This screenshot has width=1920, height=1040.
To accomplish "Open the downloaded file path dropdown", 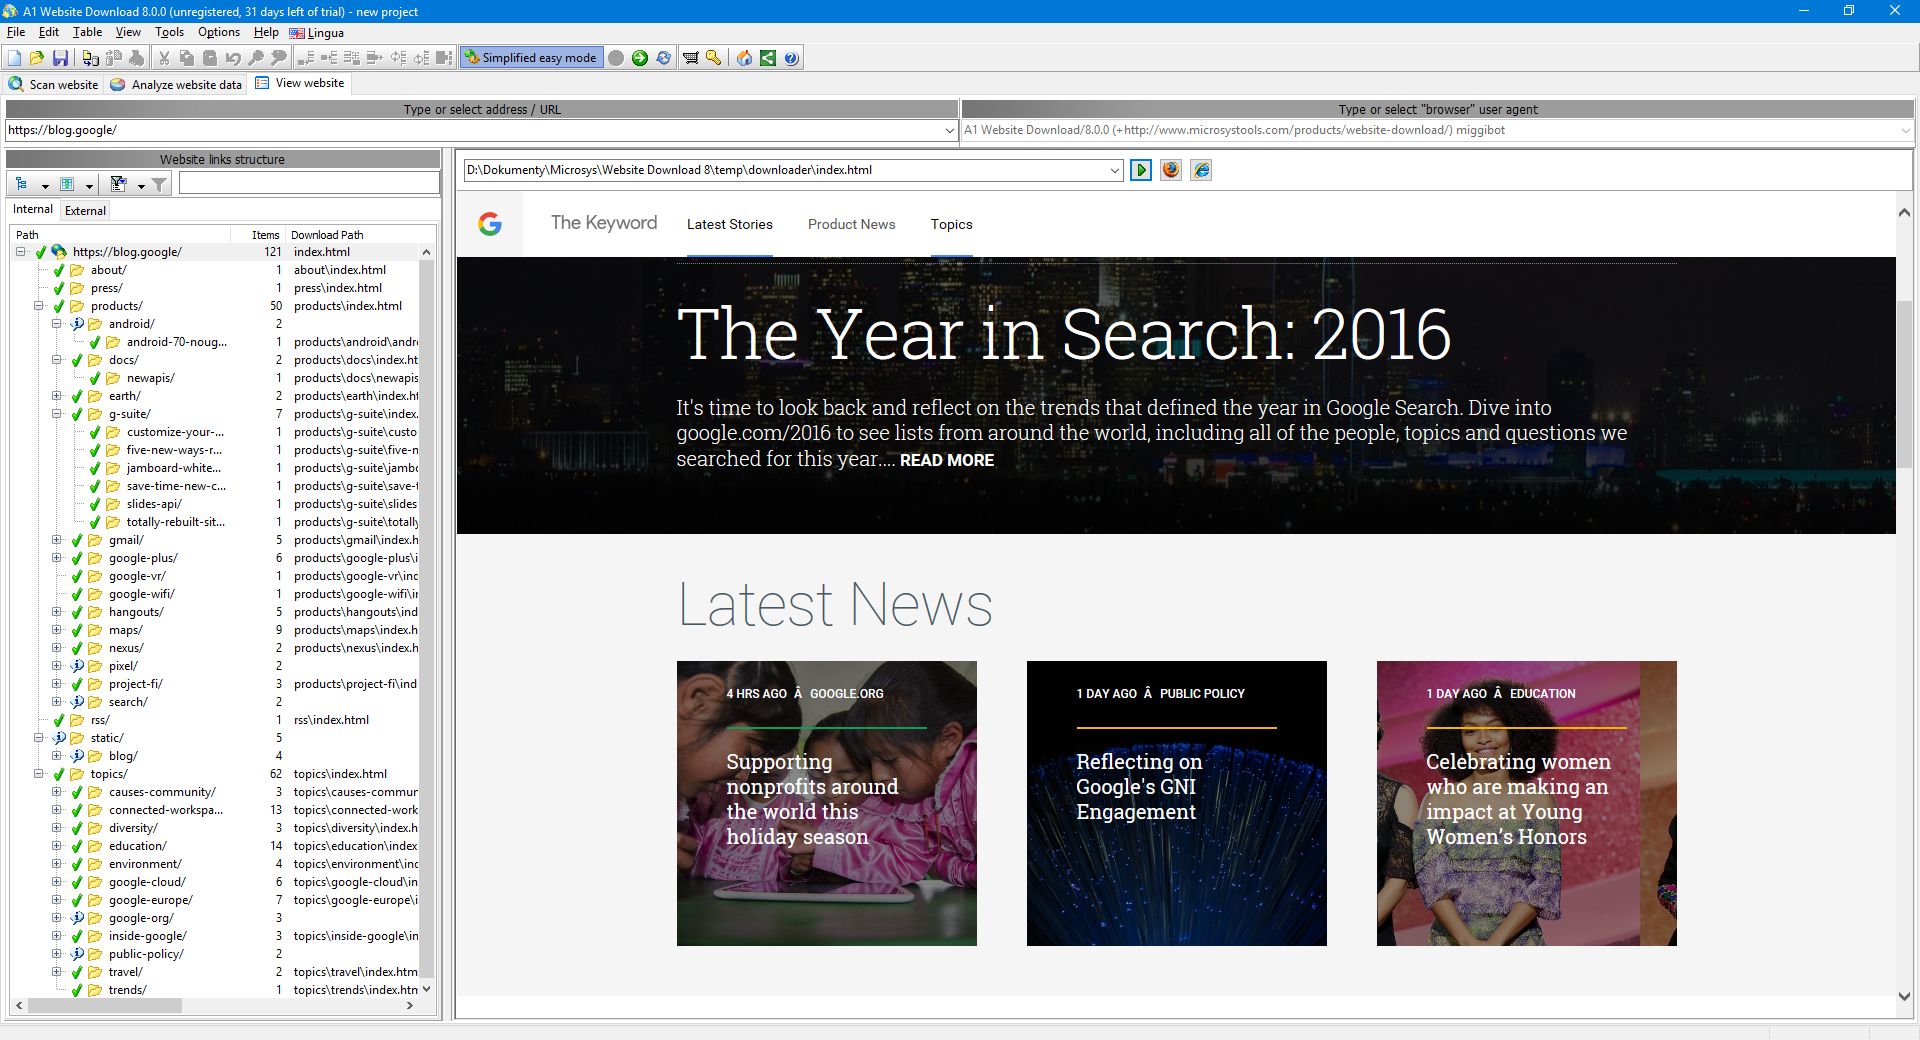I will tap(1115, 170).
